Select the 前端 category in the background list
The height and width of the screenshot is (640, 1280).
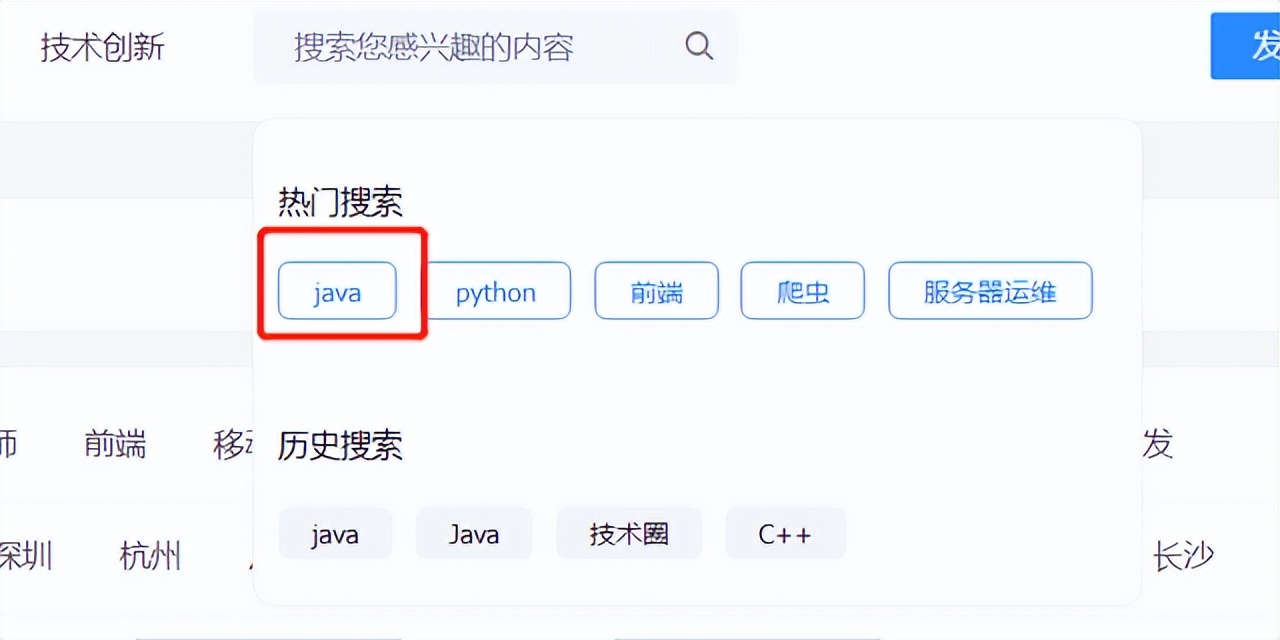click(117, 445)
